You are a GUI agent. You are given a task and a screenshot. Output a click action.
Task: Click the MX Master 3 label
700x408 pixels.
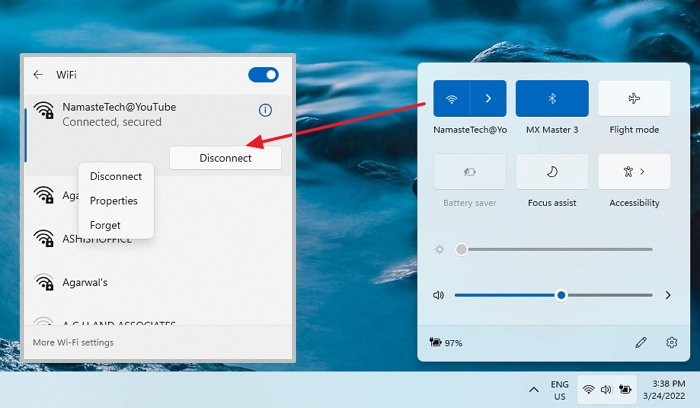552,130
